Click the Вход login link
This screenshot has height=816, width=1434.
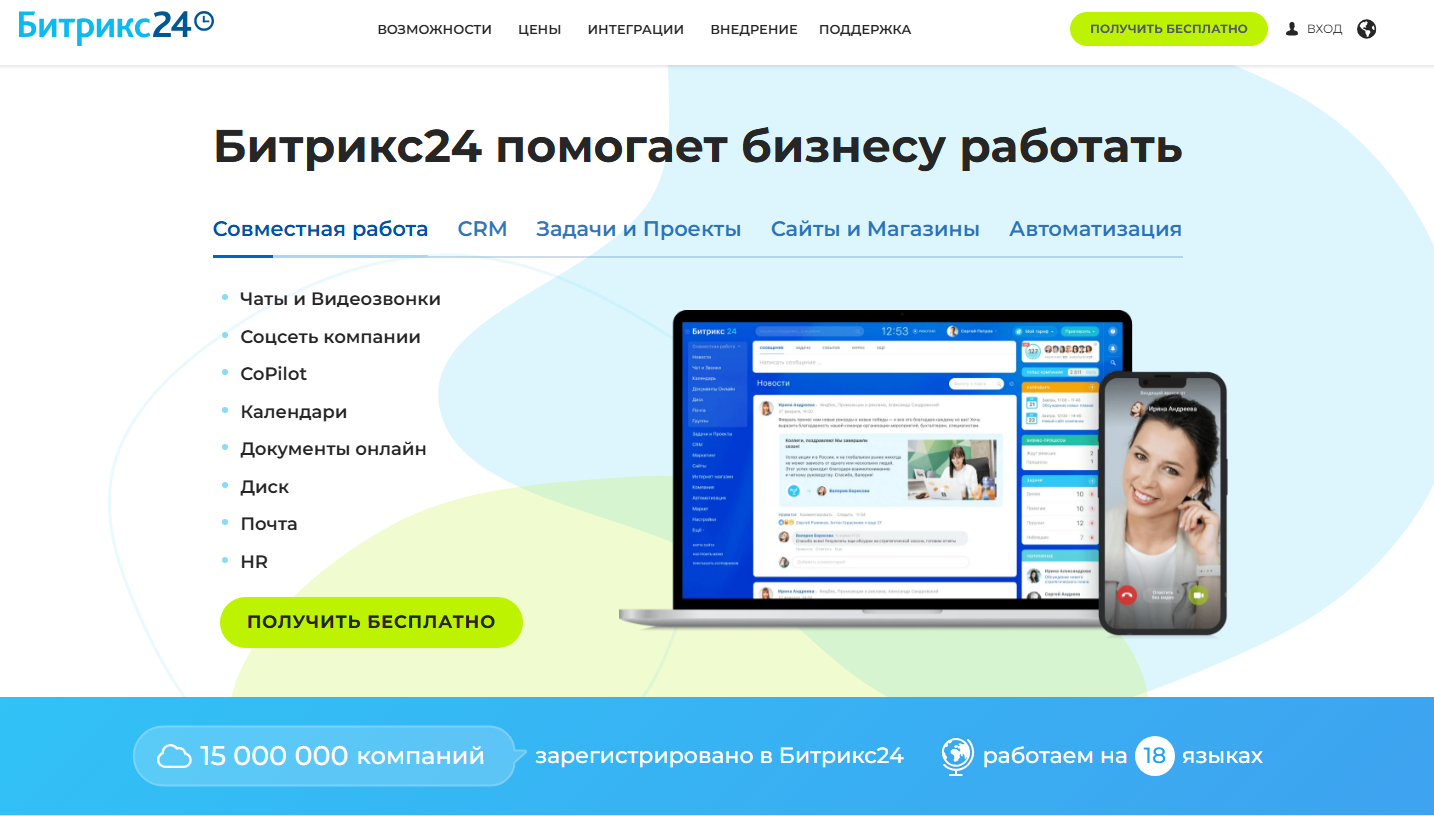click(x=1325, y=29)
